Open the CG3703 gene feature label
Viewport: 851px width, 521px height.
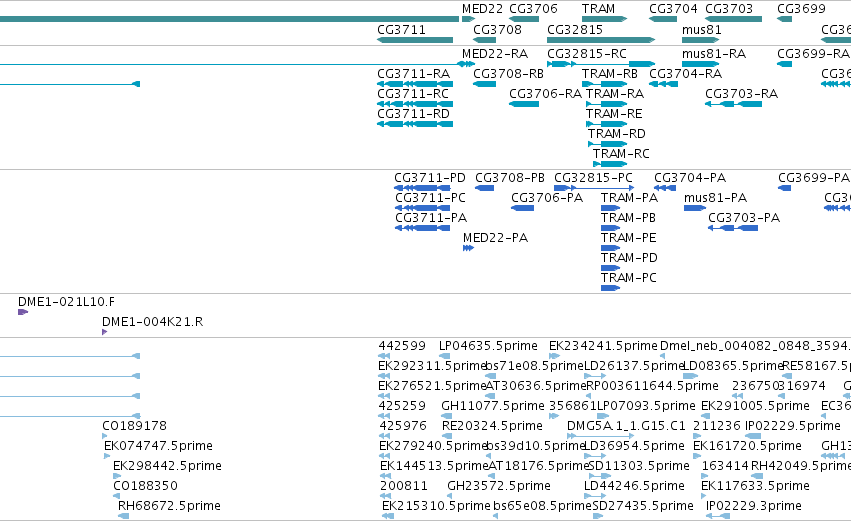click(729, 9)
